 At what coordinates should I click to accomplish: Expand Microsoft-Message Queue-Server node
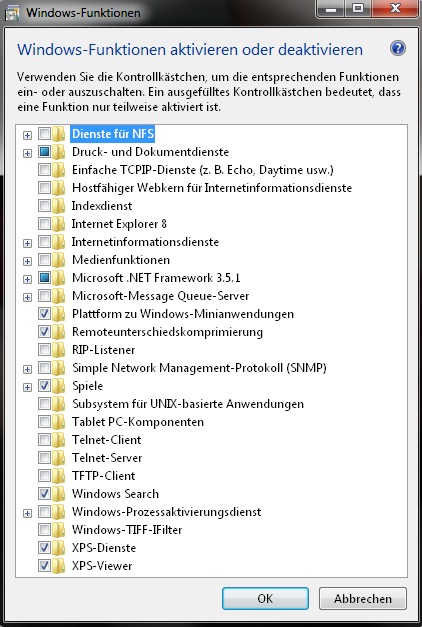click(27, 298)
